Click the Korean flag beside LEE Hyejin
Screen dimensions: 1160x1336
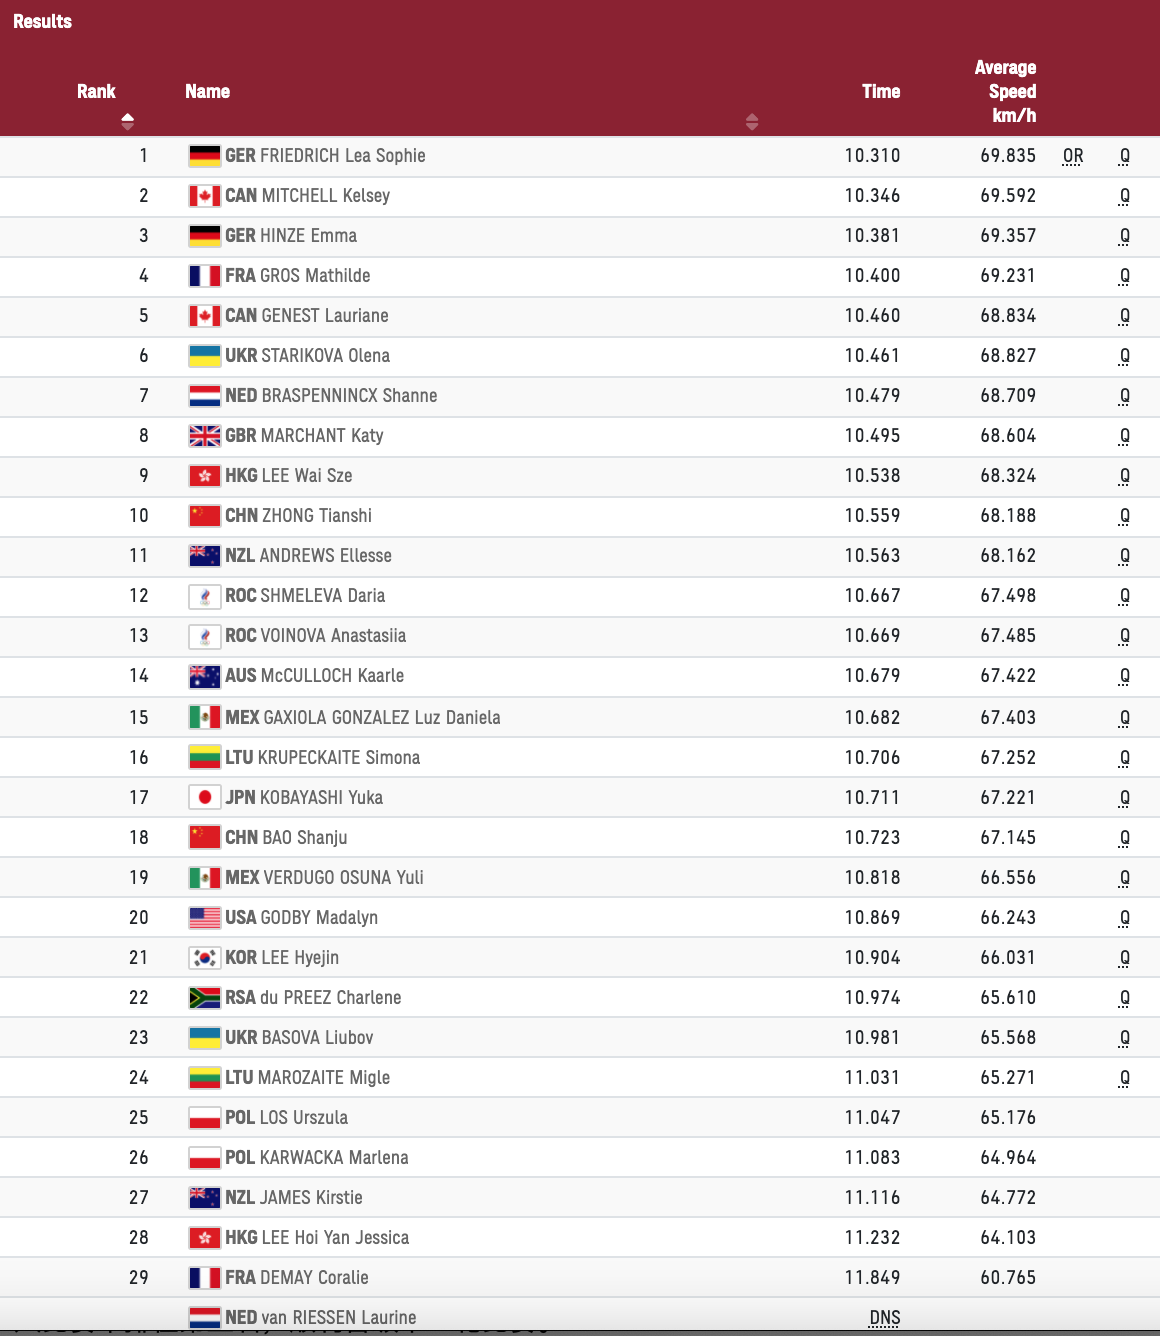tap(205, 958)
